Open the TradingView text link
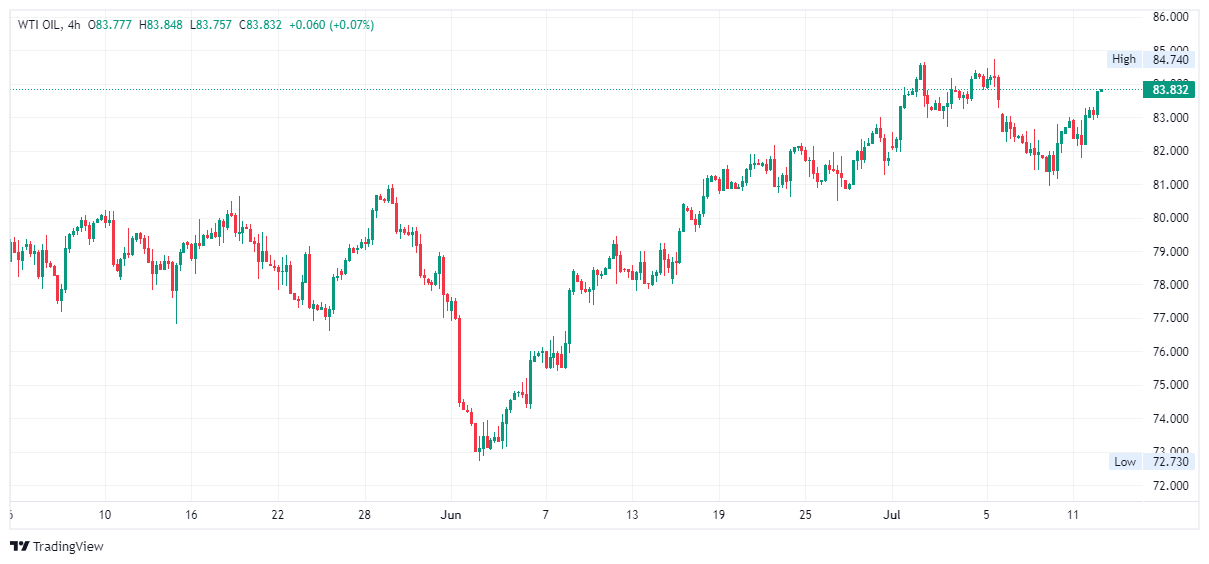 (68, 546)
